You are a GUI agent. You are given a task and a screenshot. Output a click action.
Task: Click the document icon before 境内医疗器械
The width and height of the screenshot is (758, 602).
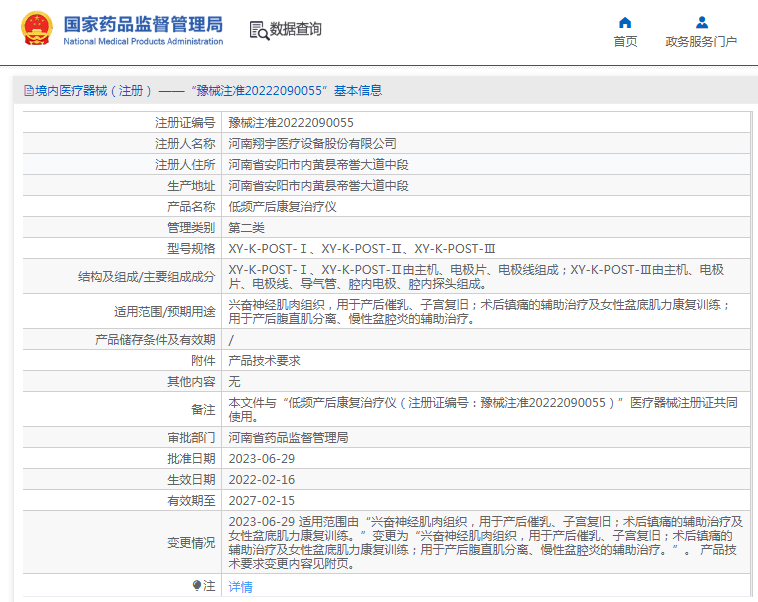29,90
